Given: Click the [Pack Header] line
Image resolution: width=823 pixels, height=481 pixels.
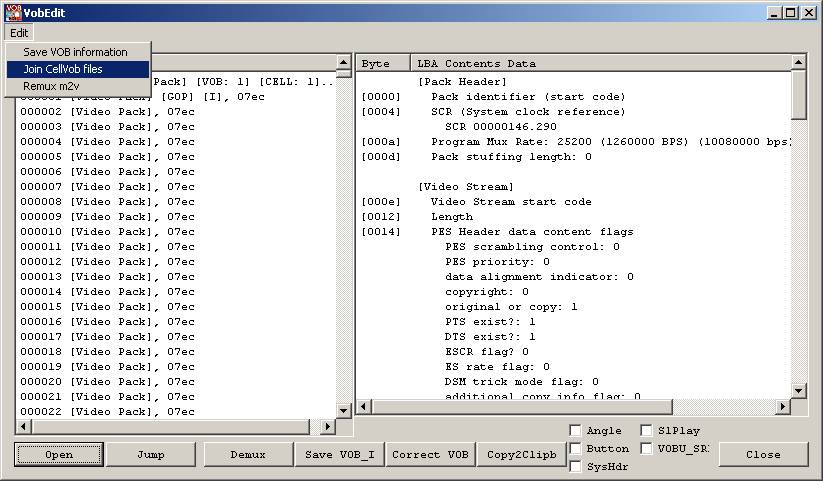Looking at the screenshot, I should (462, 82).
